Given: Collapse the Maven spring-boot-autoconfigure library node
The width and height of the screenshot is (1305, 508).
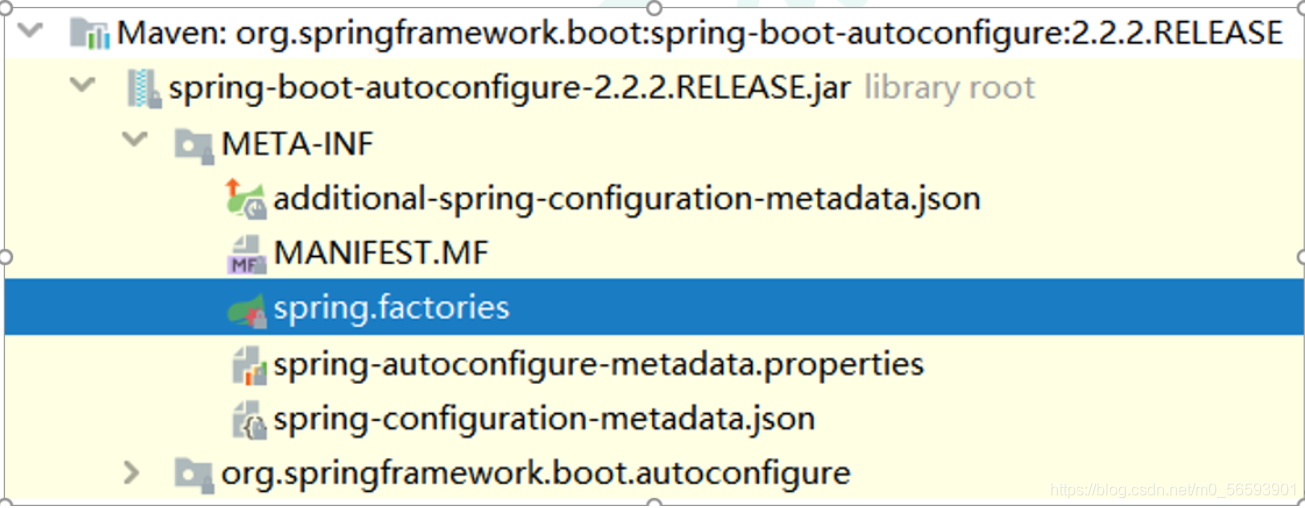Looking at the screenshot, I should click(x=30, y=32).
